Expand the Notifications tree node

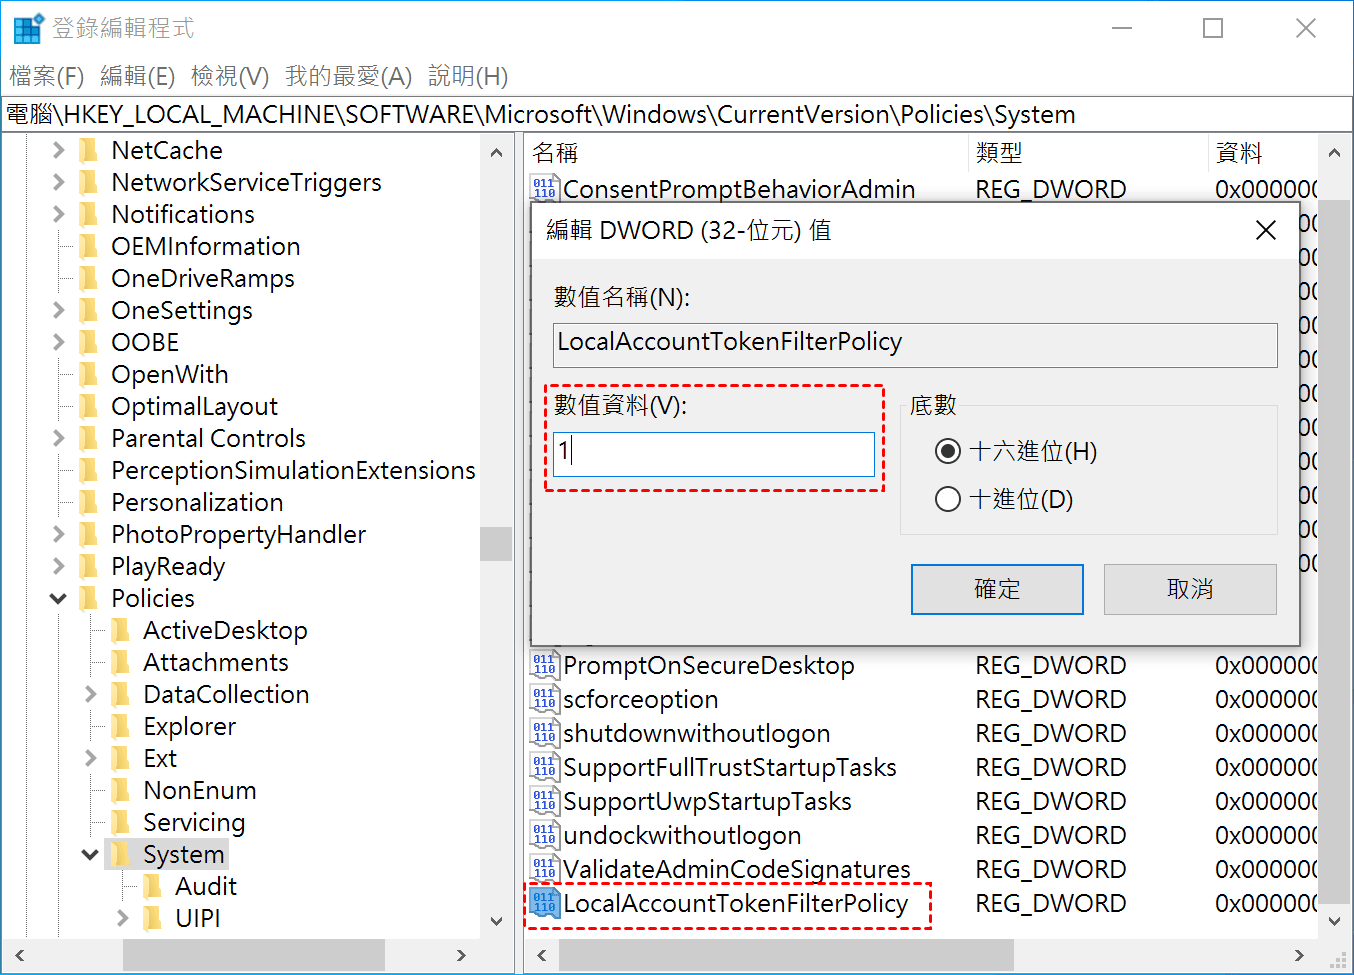click(x=58, y=214)
